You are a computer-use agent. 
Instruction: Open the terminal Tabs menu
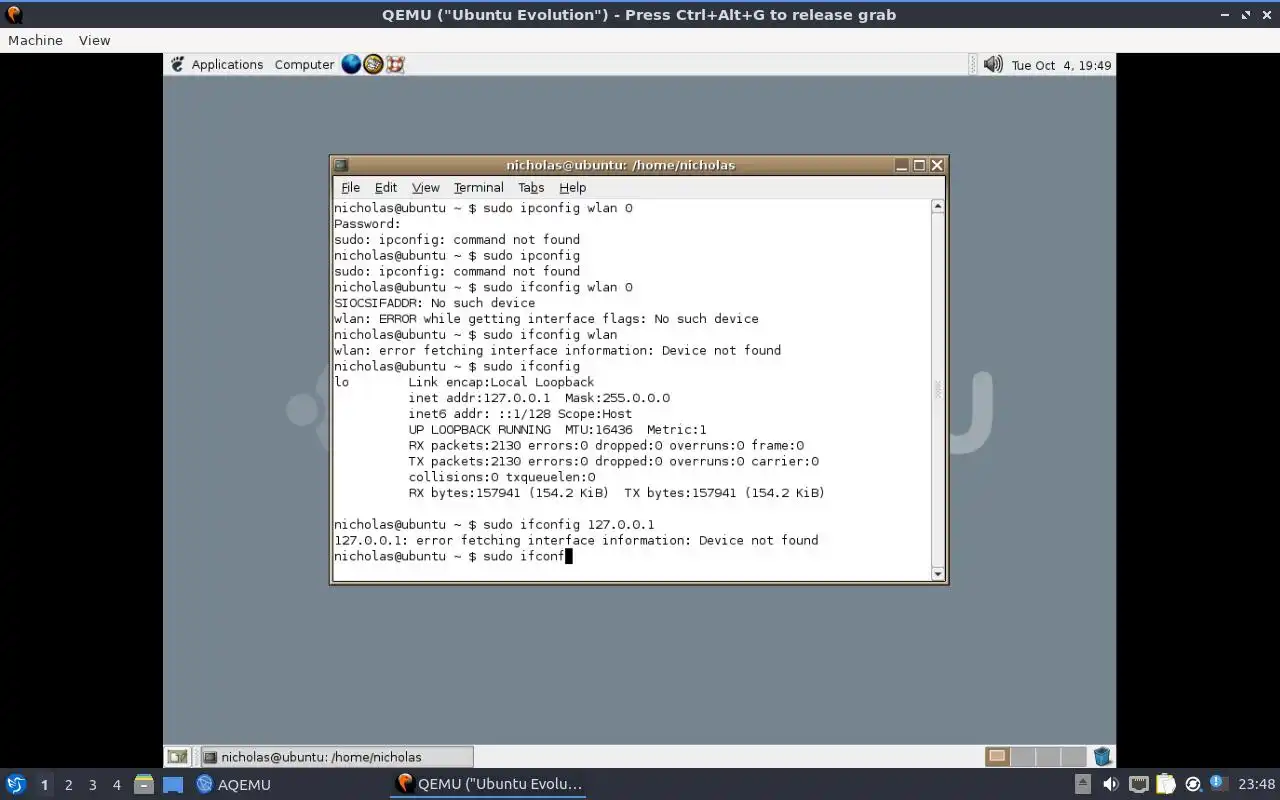531,187
